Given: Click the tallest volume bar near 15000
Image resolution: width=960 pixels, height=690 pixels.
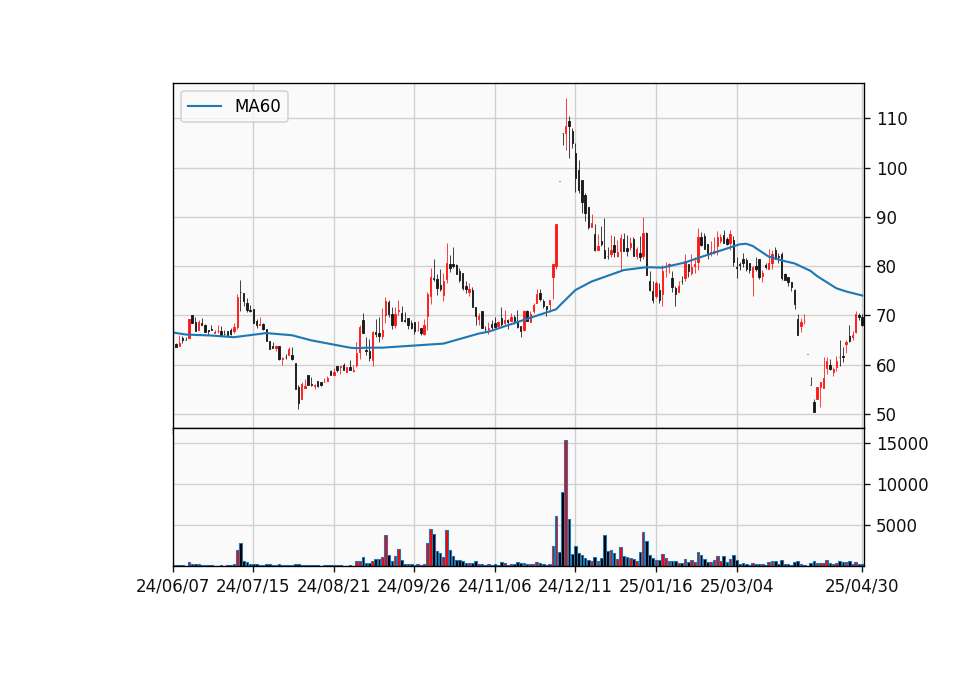Looking at the screenshot, I should pos(566,503).
